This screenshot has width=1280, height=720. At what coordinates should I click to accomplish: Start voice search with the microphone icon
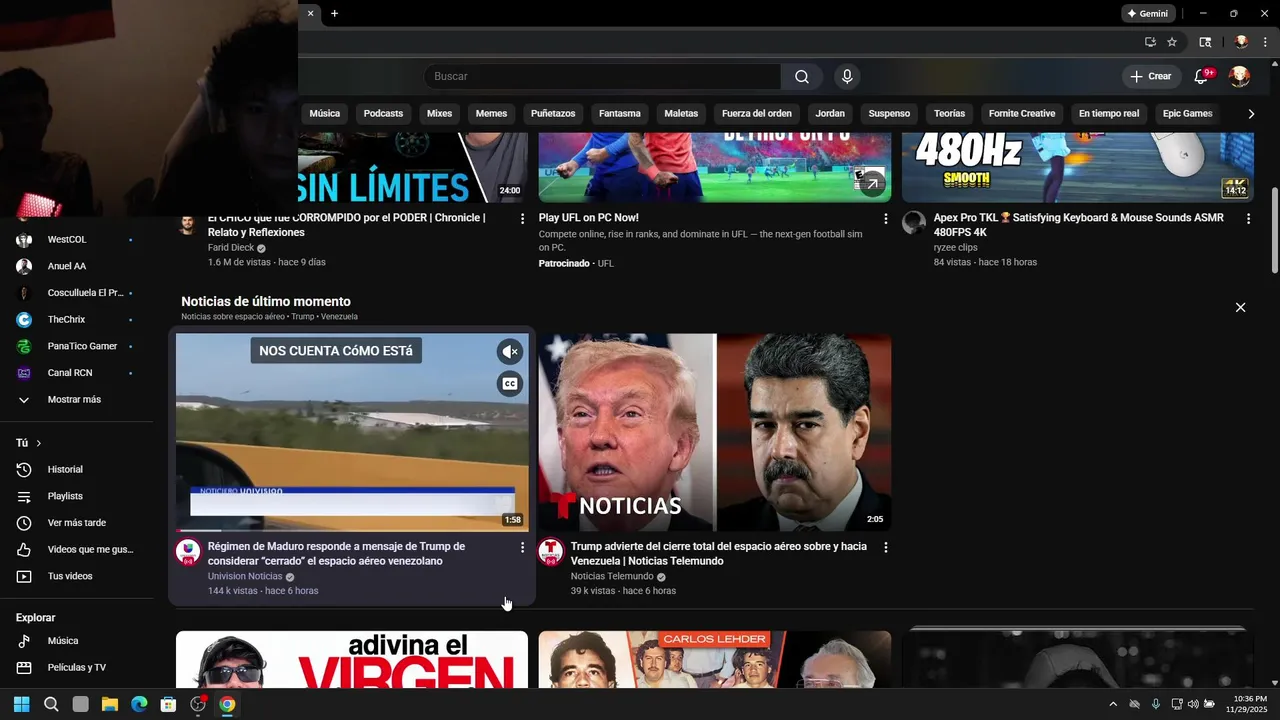(847, 77)
